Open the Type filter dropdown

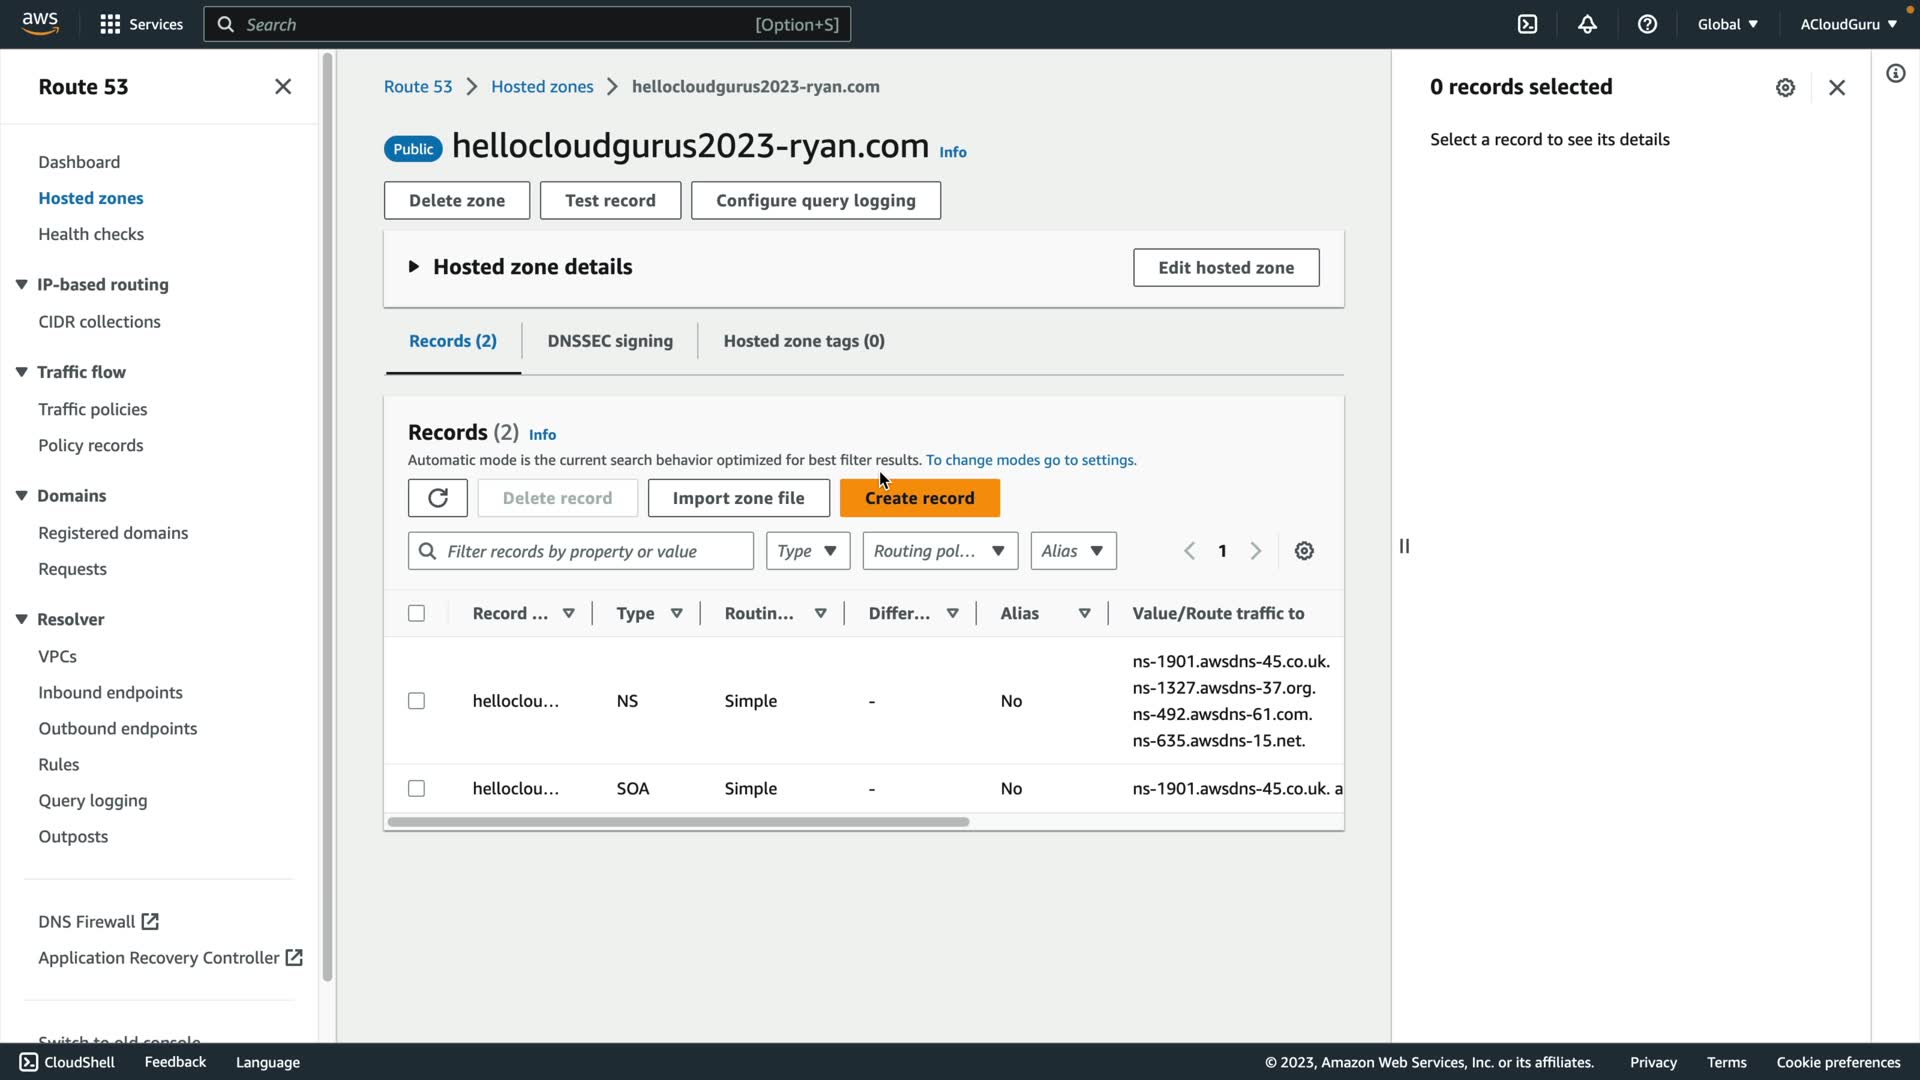(x=807, y=551)
